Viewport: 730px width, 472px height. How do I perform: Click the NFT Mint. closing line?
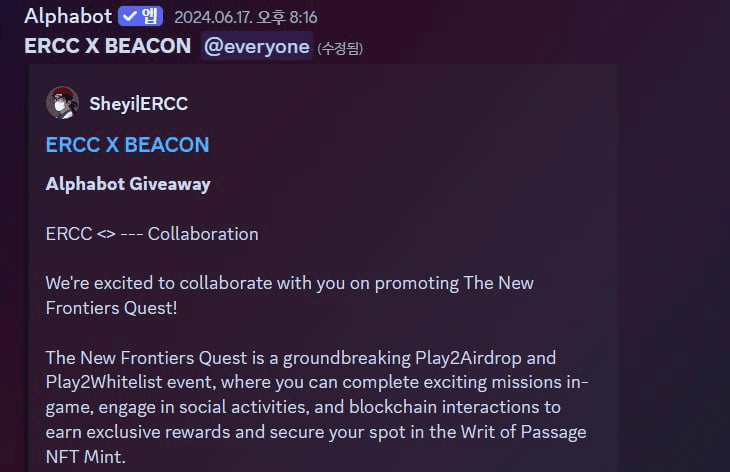click(x=86, y=457)
